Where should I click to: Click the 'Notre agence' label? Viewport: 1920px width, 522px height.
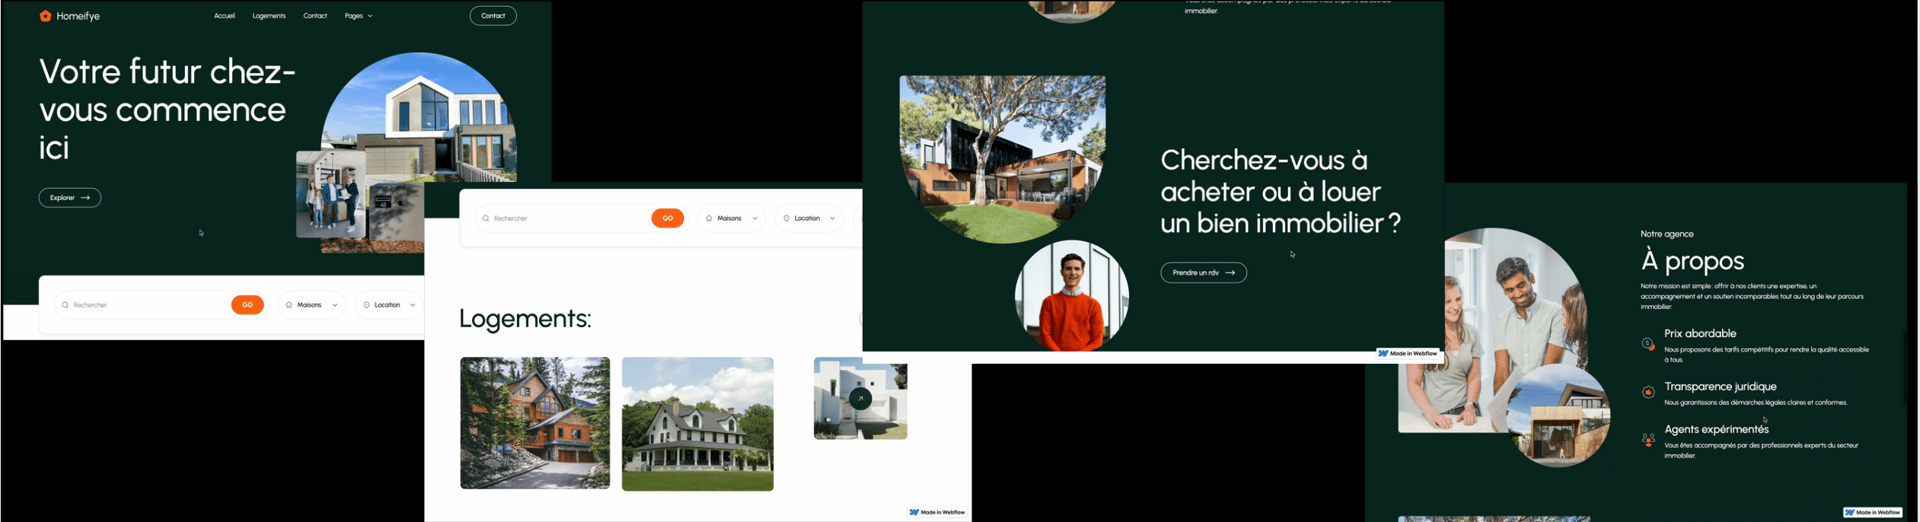1667,234
